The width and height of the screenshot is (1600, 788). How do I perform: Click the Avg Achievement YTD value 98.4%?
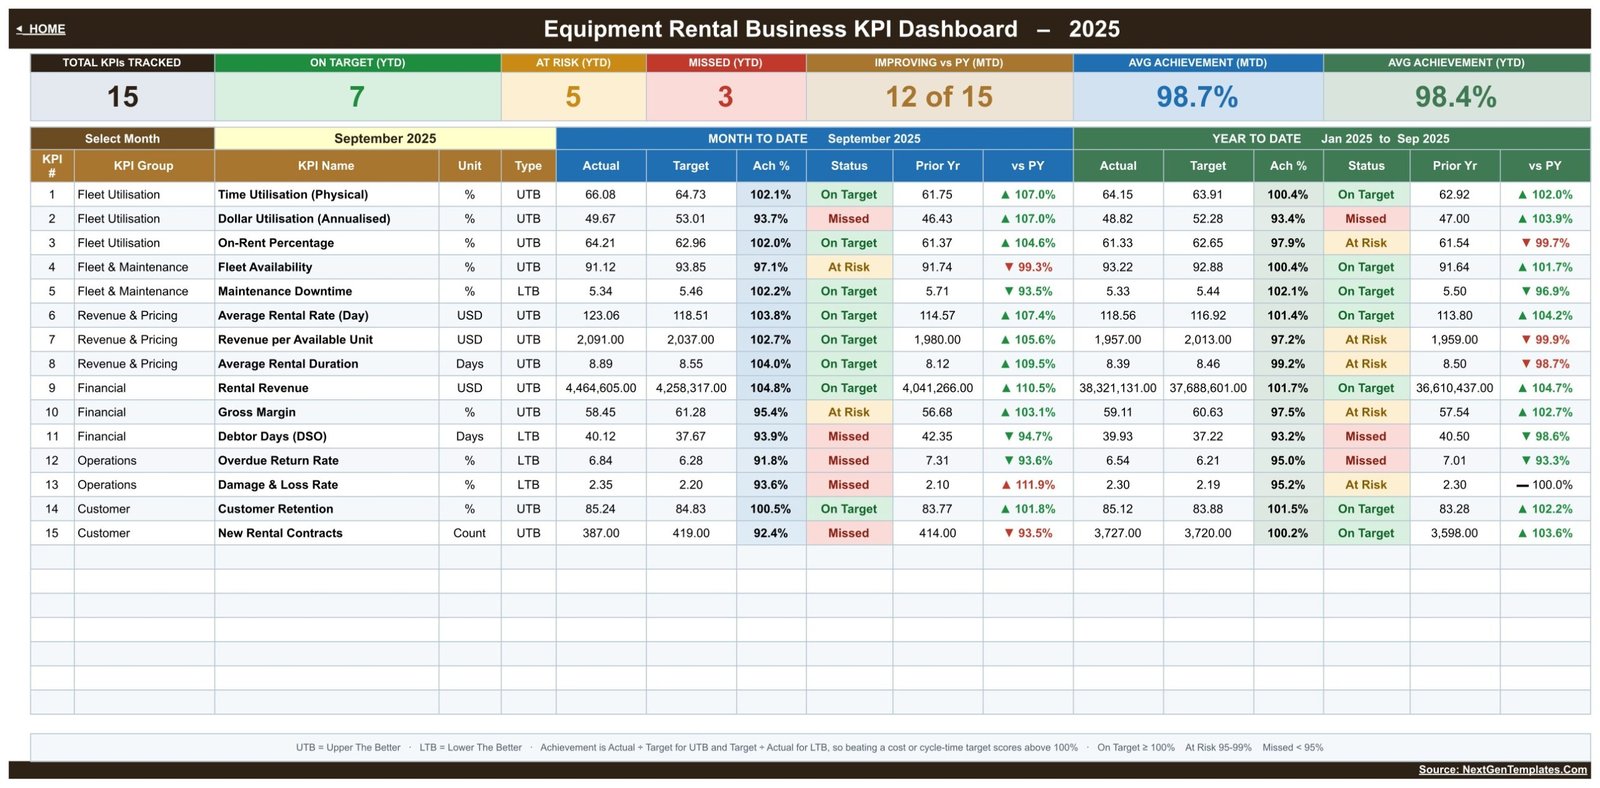[x=1456, y=97]
